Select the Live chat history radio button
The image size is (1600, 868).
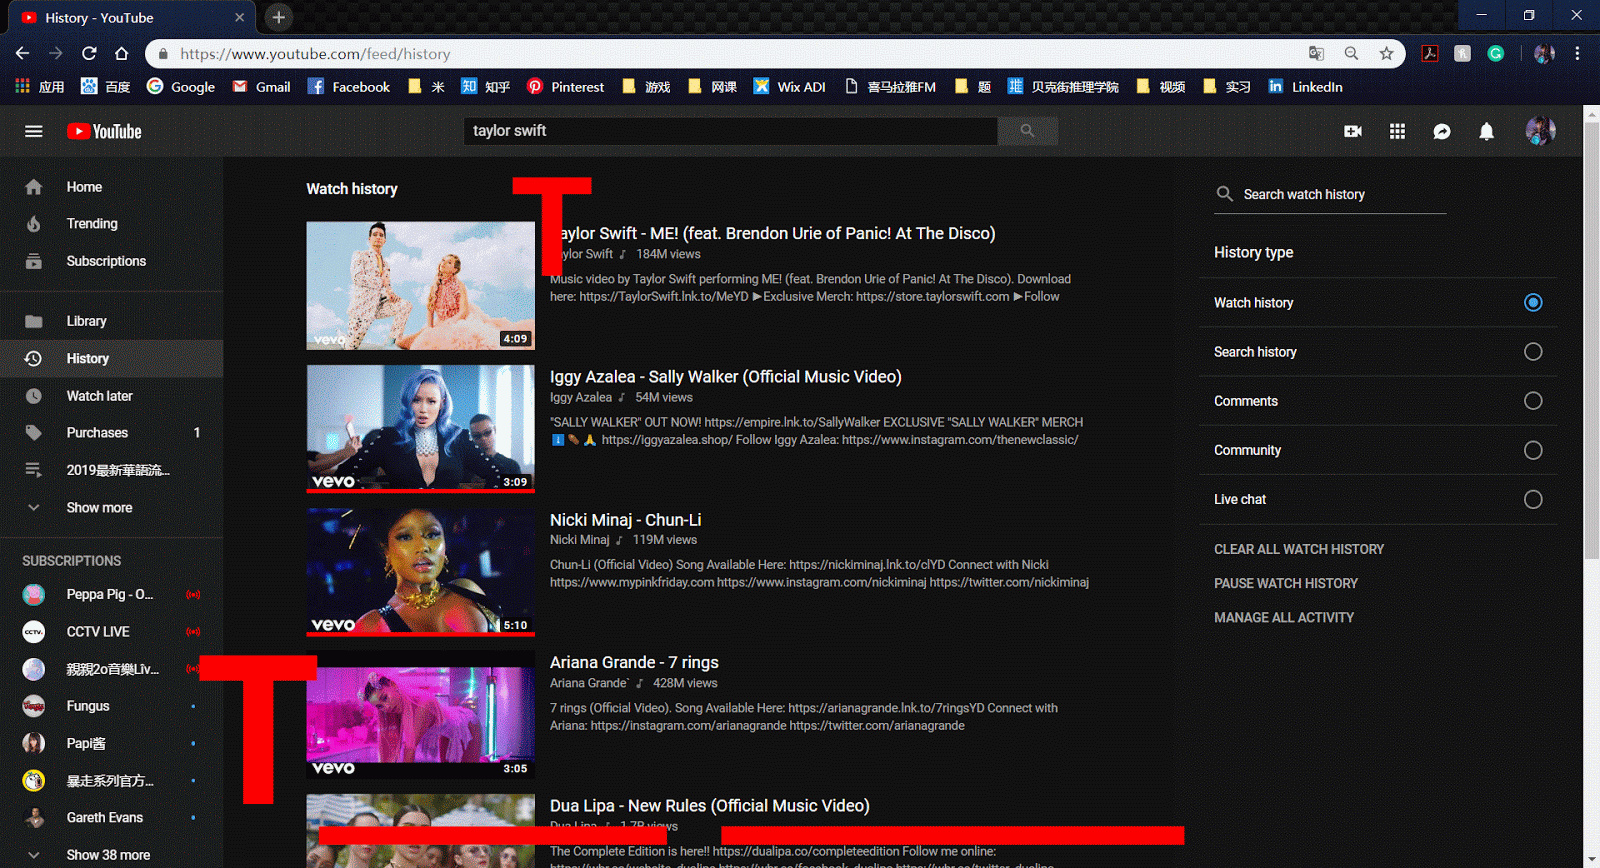coord(1533,499)
